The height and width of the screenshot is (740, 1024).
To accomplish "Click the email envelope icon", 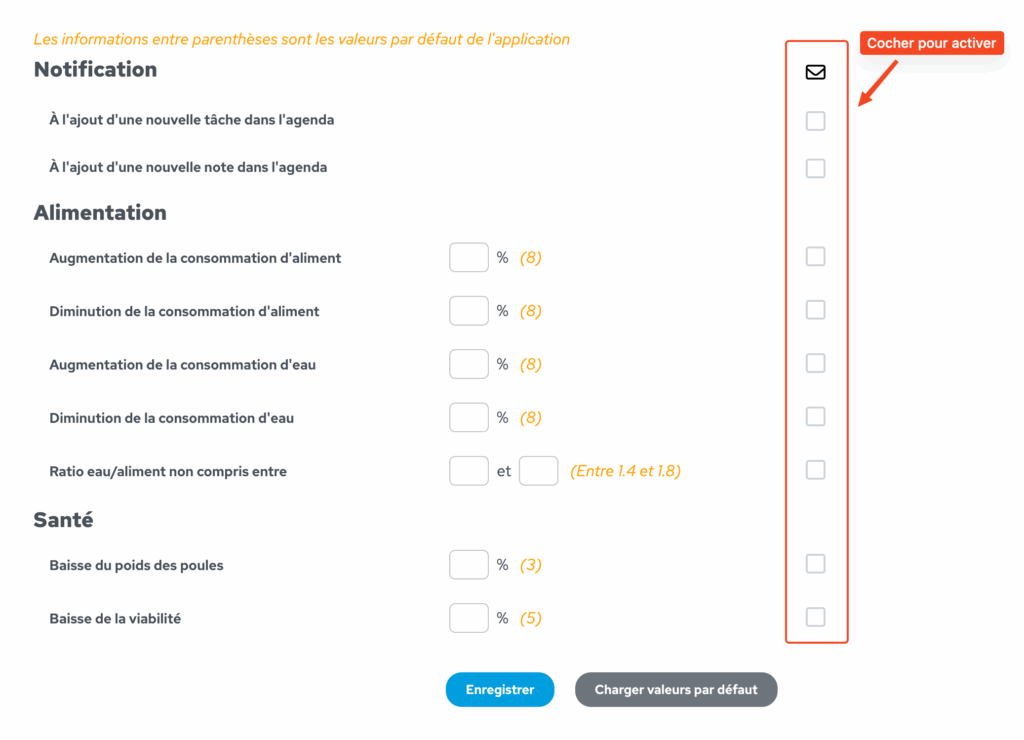I will click(x=815, y=72).
